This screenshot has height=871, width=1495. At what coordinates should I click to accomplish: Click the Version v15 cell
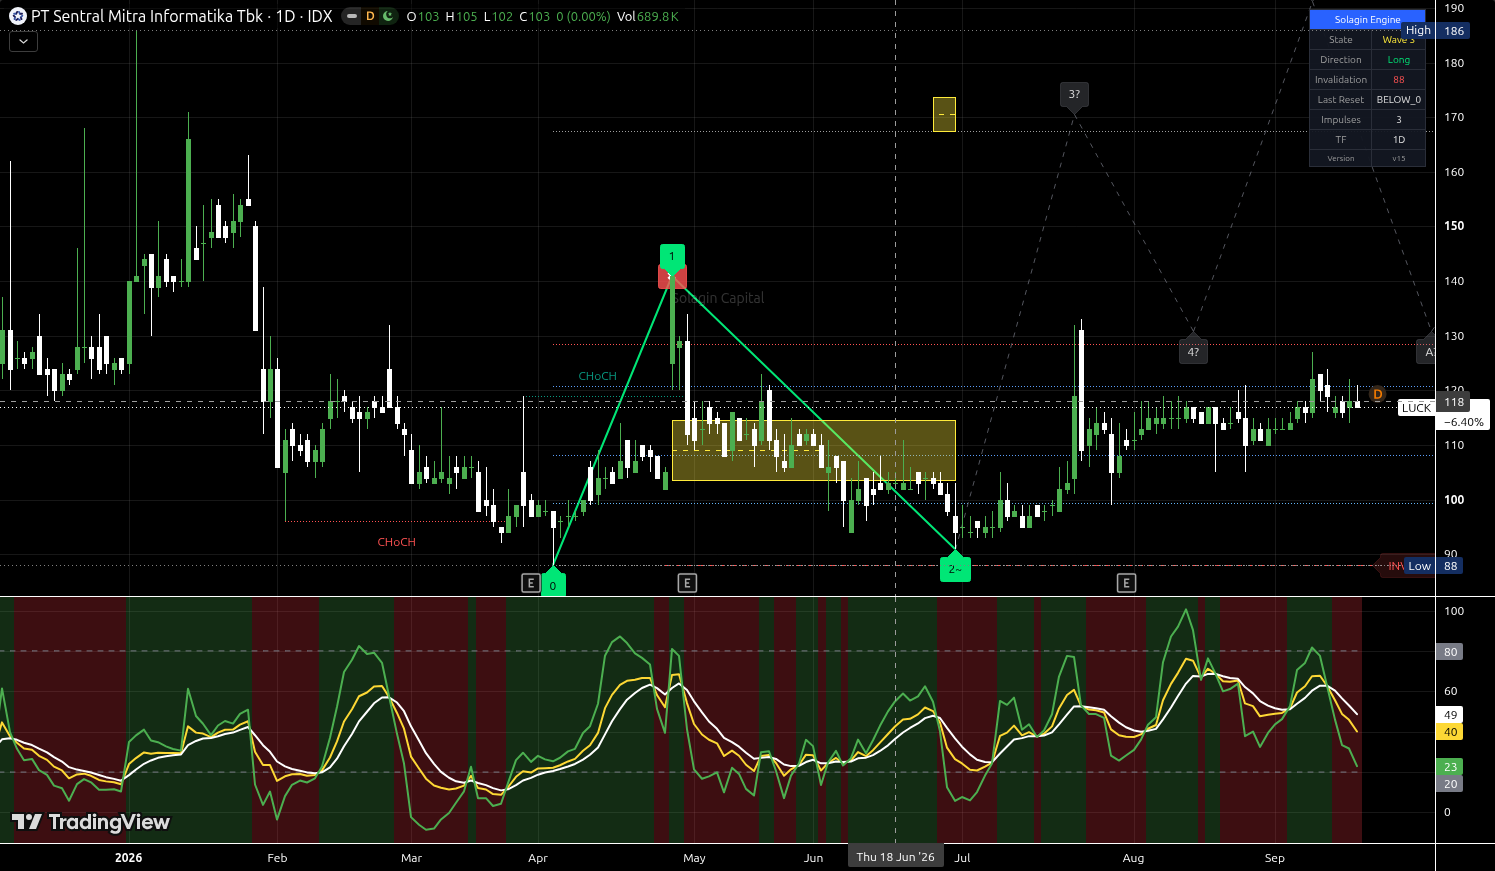(1398, 158)
